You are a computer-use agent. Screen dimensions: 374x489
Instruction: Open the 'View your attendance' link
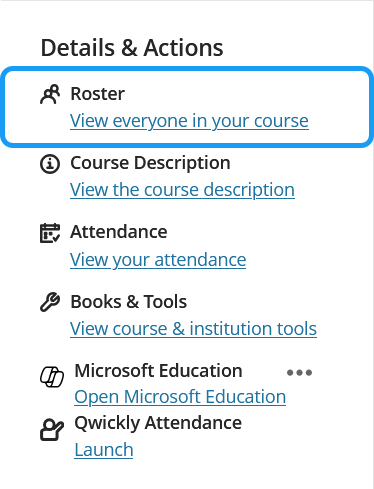click(158, 260)
